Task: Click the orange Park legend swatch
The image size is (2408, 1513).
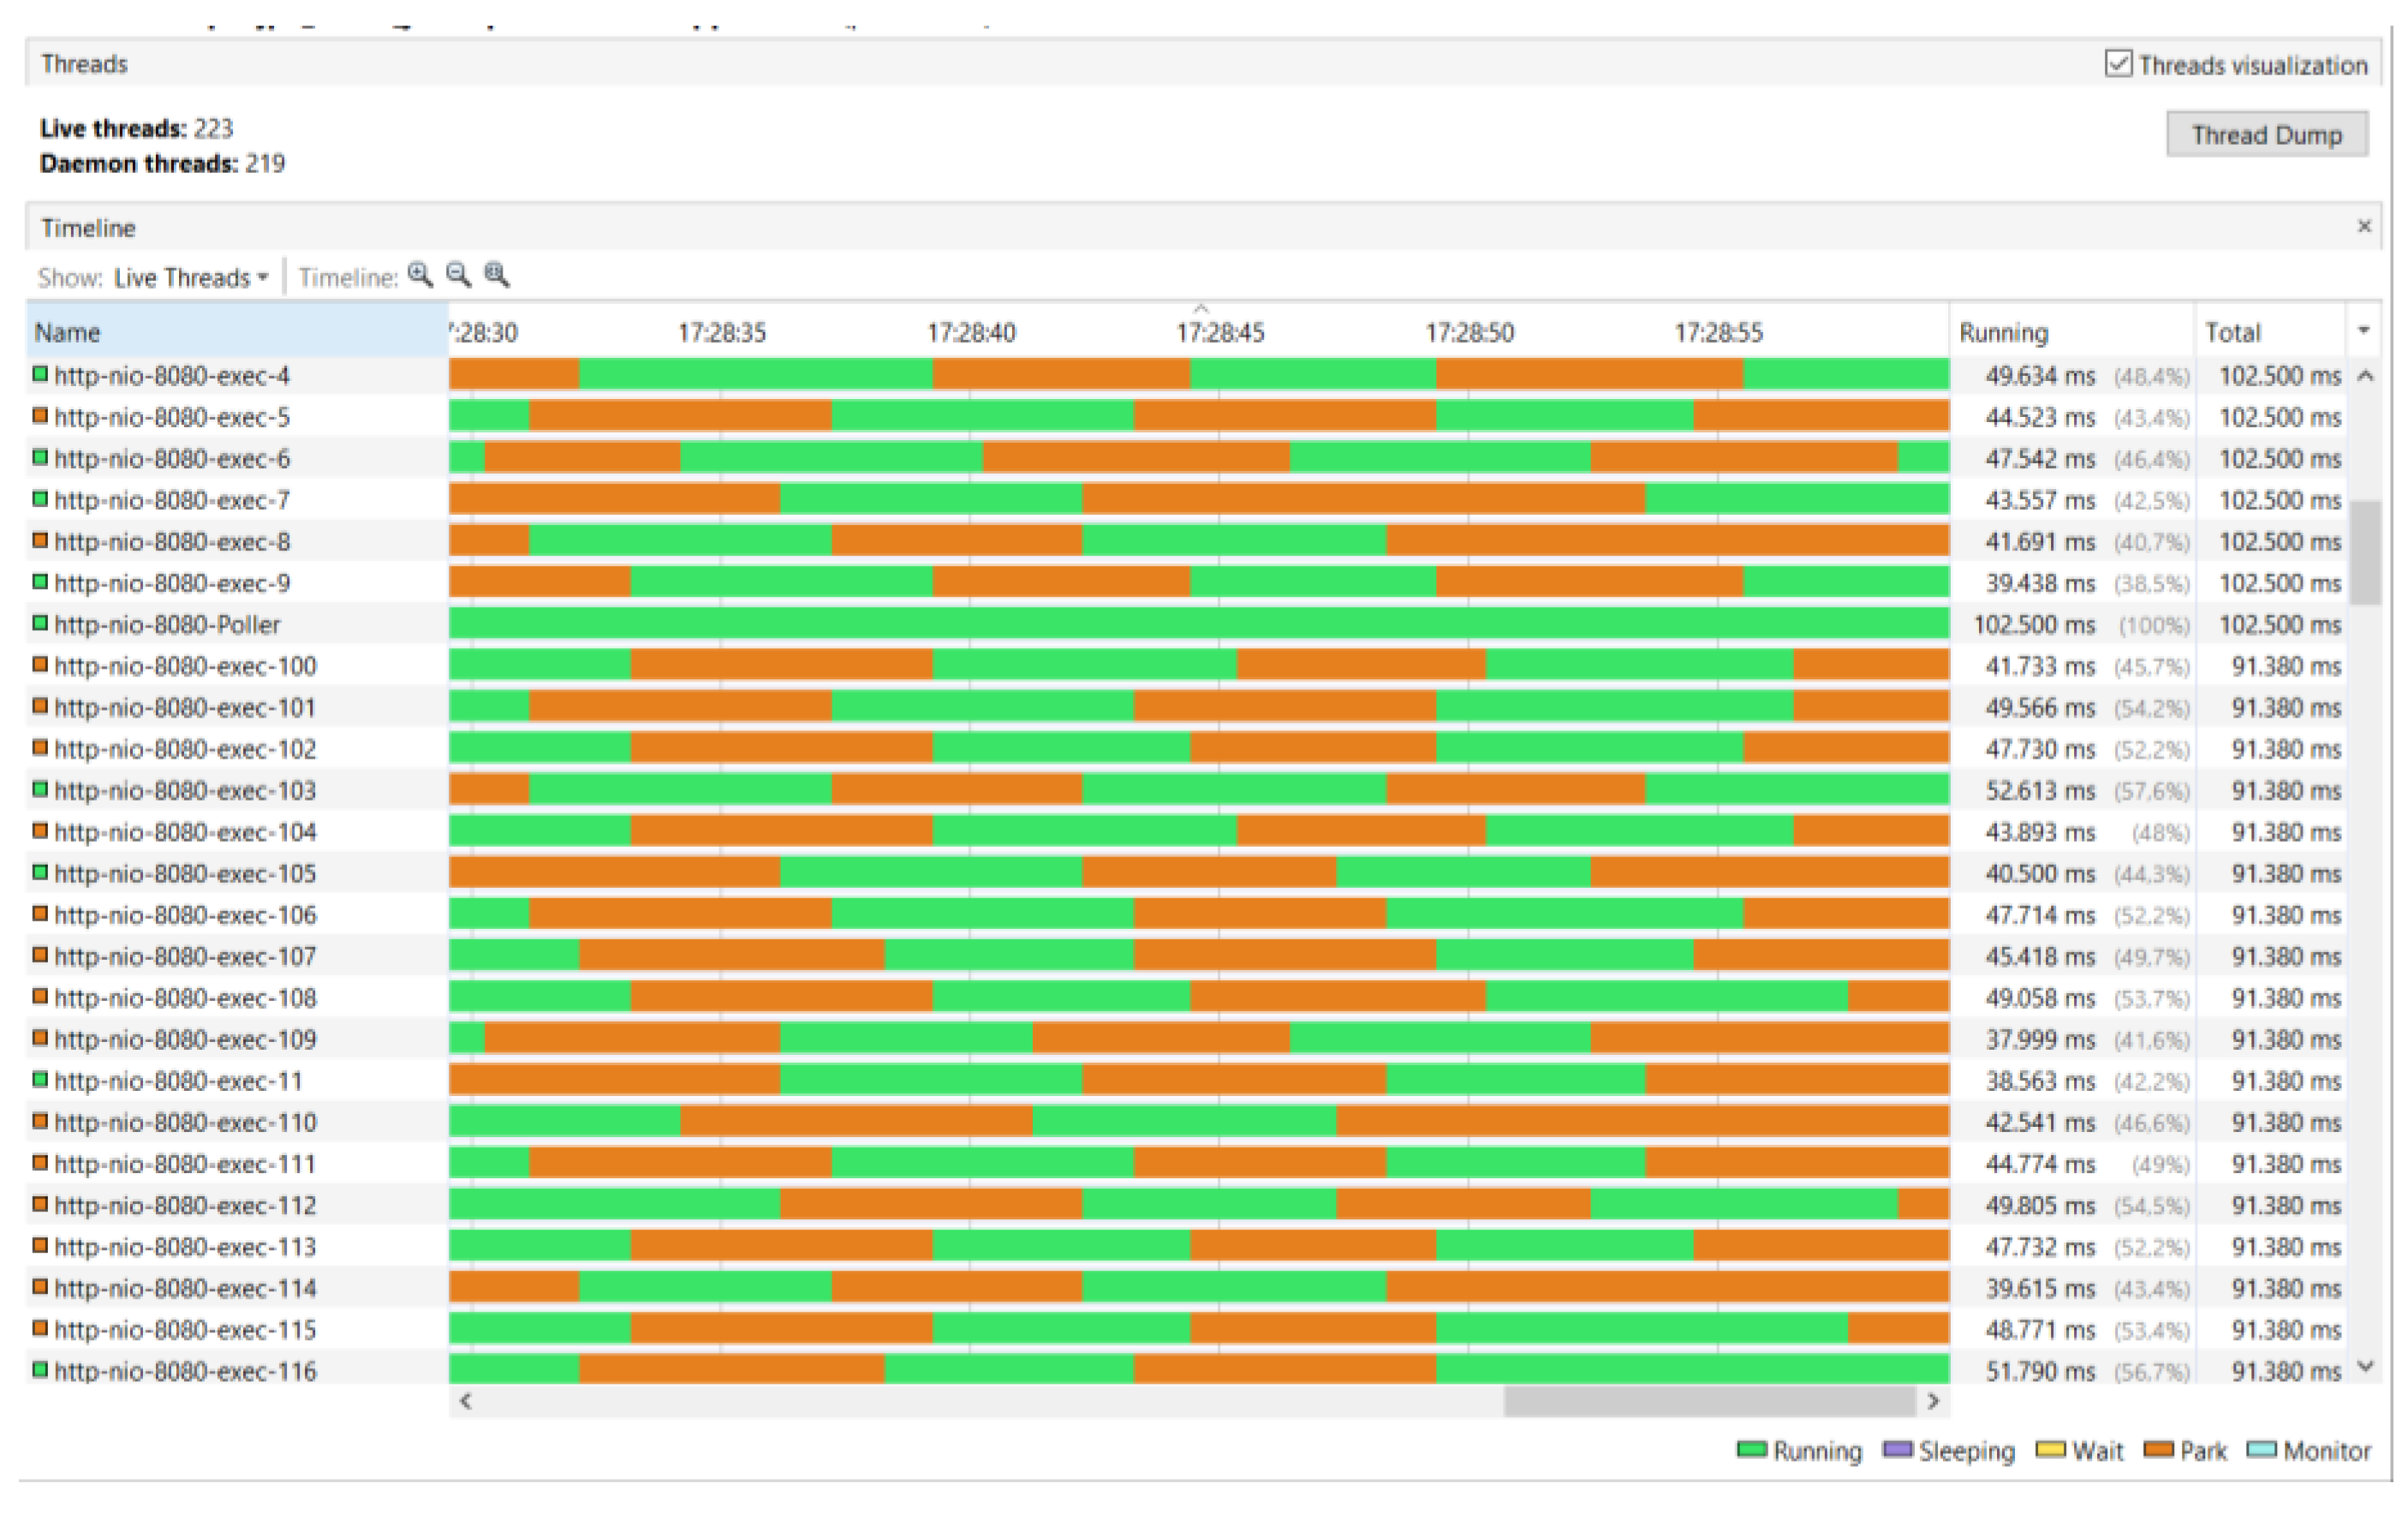Action: pos(2158,1450)
